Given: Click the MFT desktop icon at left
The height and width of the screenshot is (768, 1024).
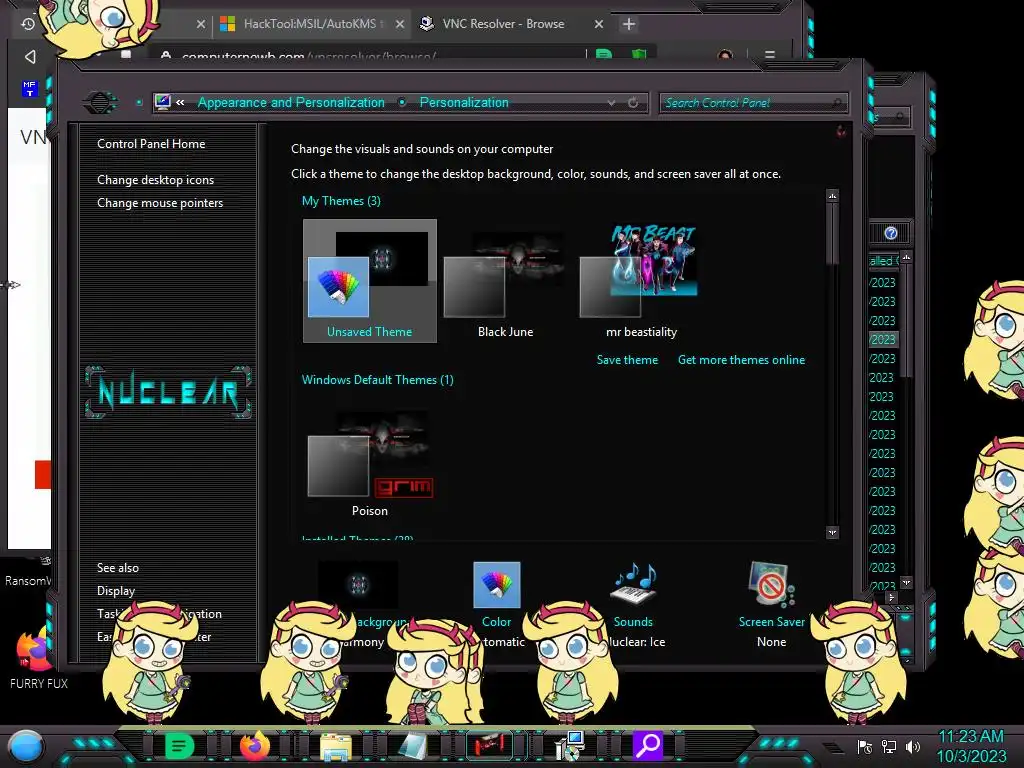Looking at the screenshot, I should click(30, 88).
